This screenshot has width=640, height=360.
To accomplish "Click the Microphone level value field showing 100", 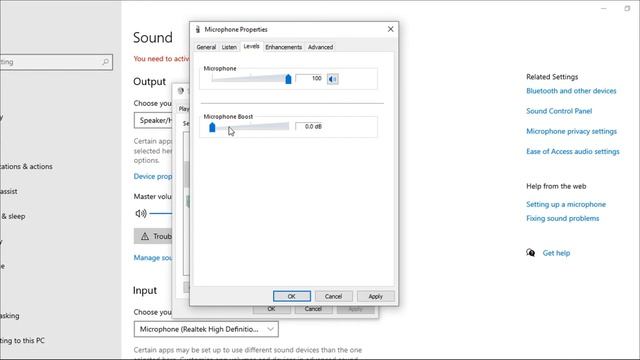I will coord(309,78).
